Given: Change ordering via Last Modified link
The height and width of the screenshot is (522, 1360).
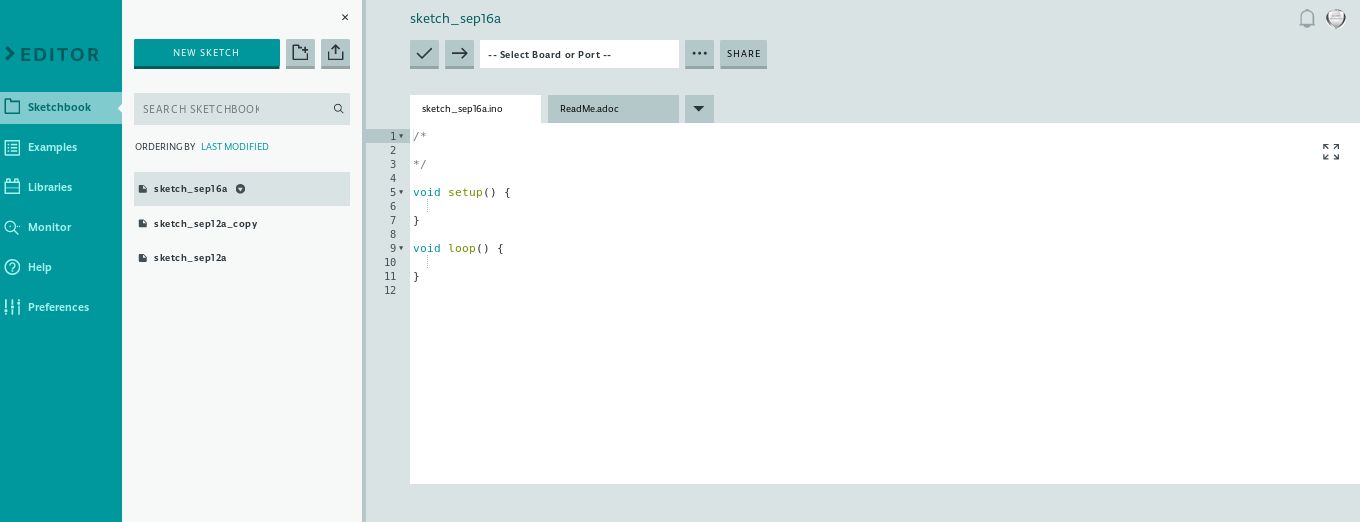Looking at the screenshot, I should click(x=235, y=147).
